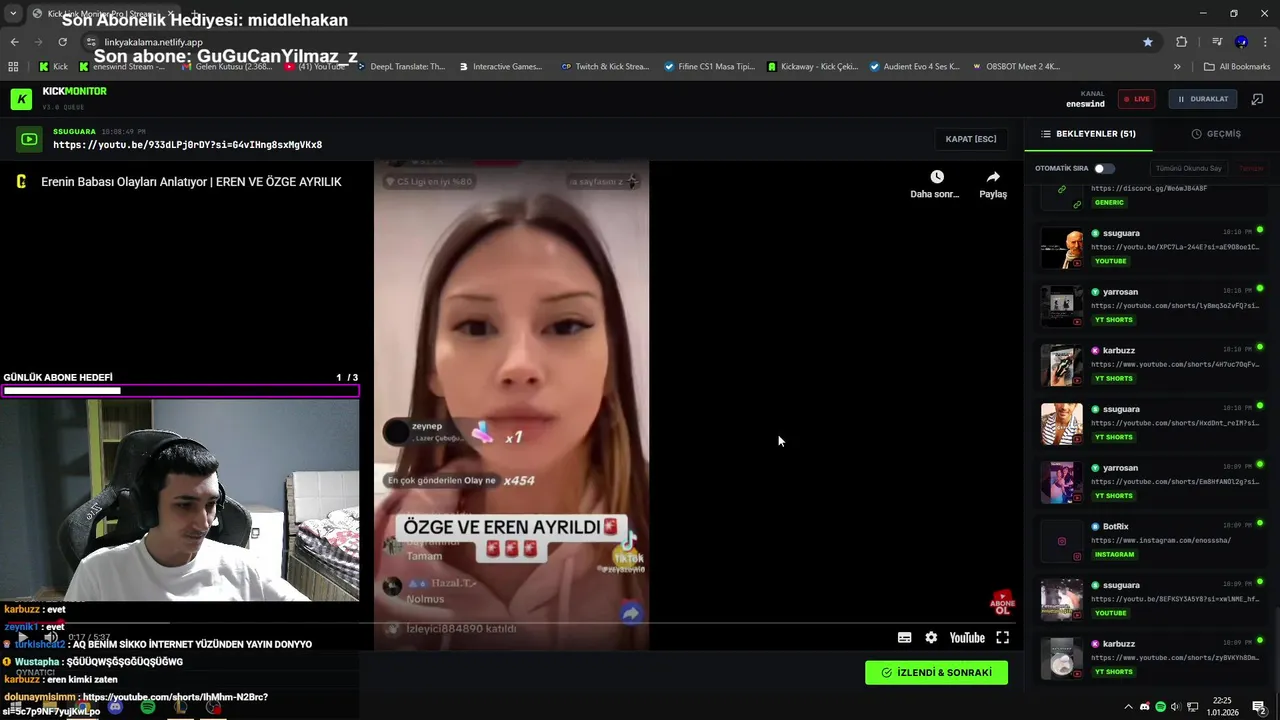Image resolution: width=1280 pixels, height=720 pixels.
Task: Open the Kick bookmark
Action: coord(53,67)
